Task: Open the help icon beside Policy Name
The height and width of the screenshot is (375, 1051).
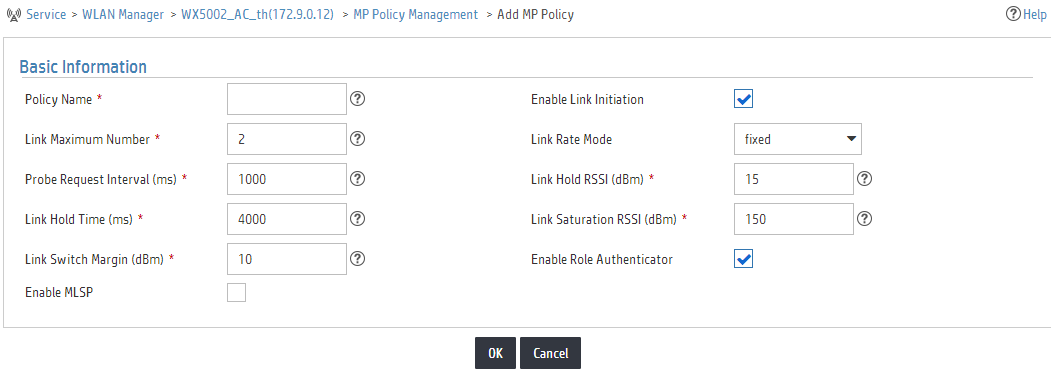Action: pyautogui.click(x=358, y=99)
